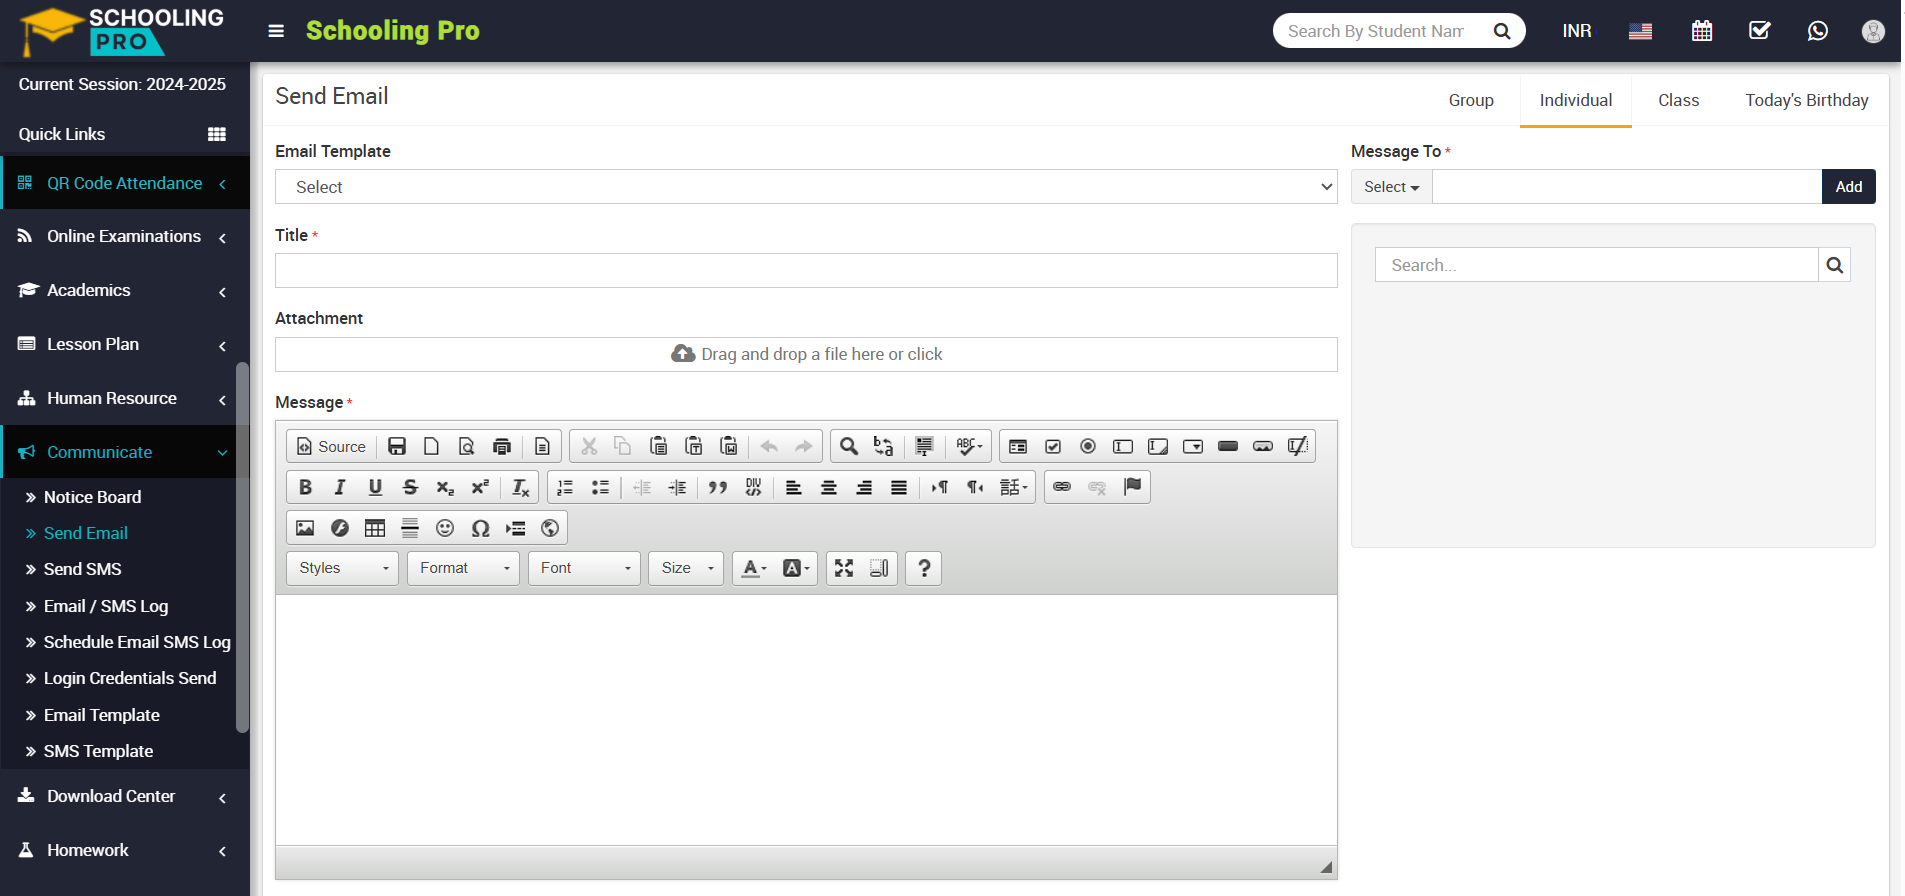Click the student search magnifier icon
1905x896 pixels.
(1501, 31)
